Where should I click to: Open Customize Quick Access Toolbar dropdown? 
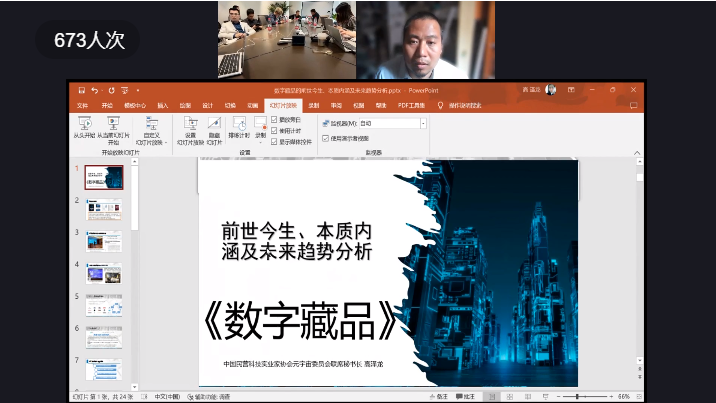click(x=137, y=90)
